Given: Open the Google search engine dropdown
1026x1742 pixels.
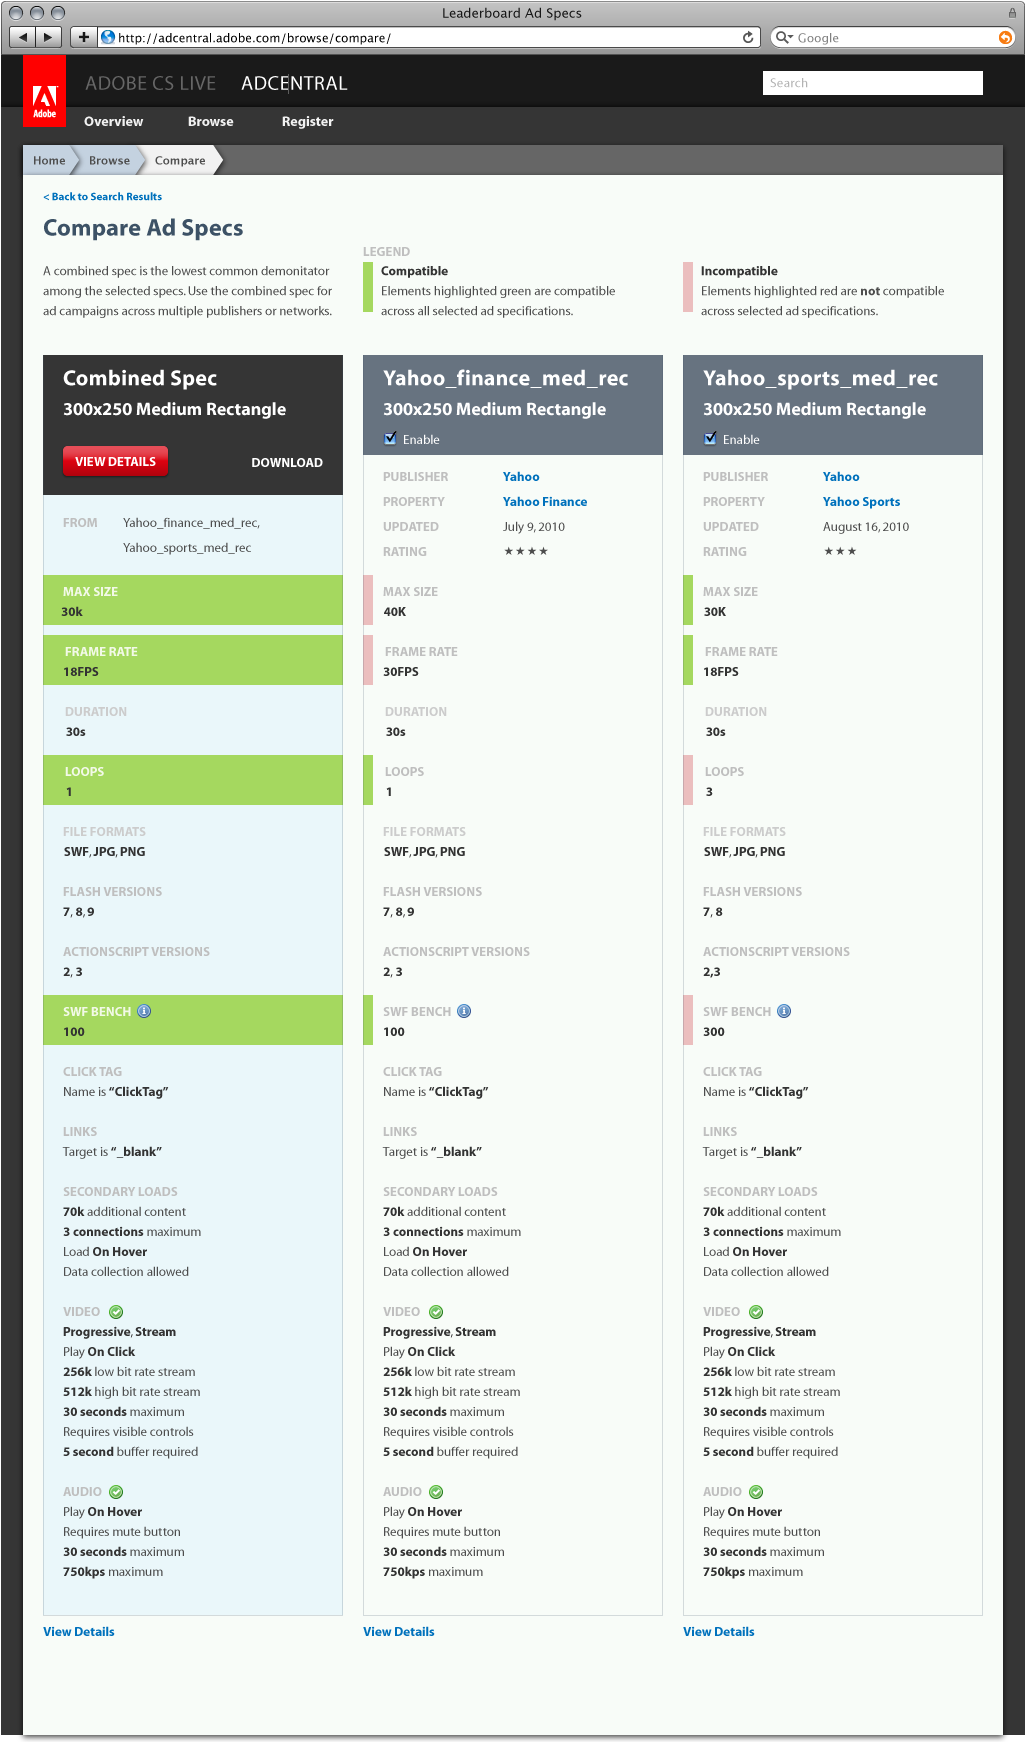Looking at the screenshot, I should [784, 38].
